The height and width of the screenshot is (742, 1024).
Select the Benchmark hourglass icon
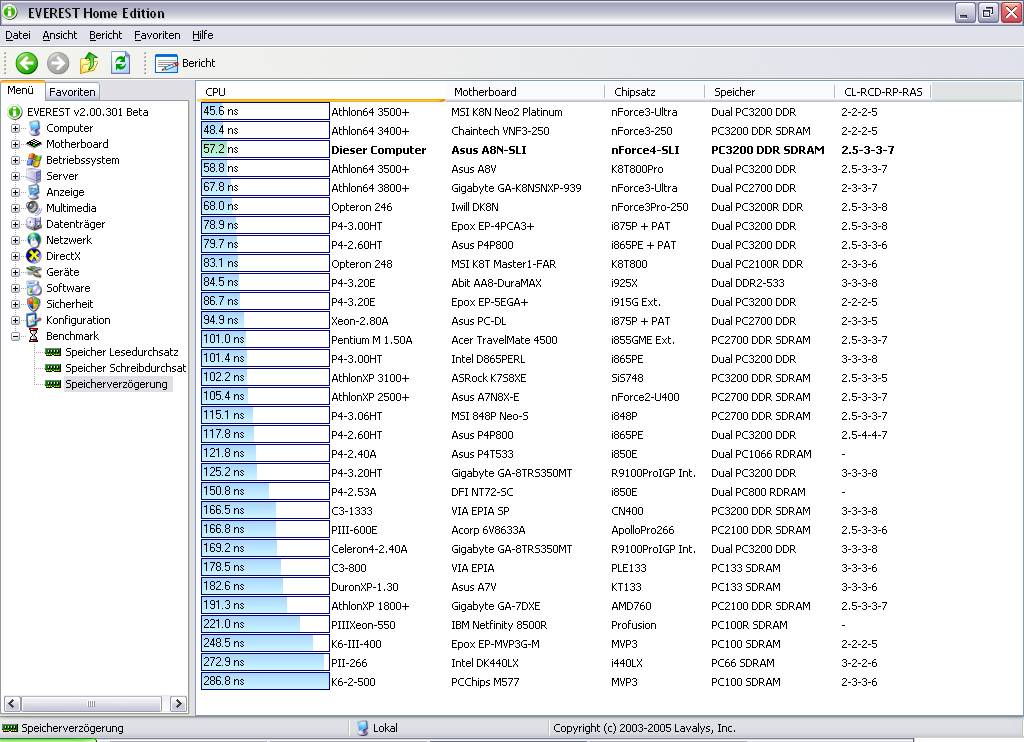click(x=34, y=336)
